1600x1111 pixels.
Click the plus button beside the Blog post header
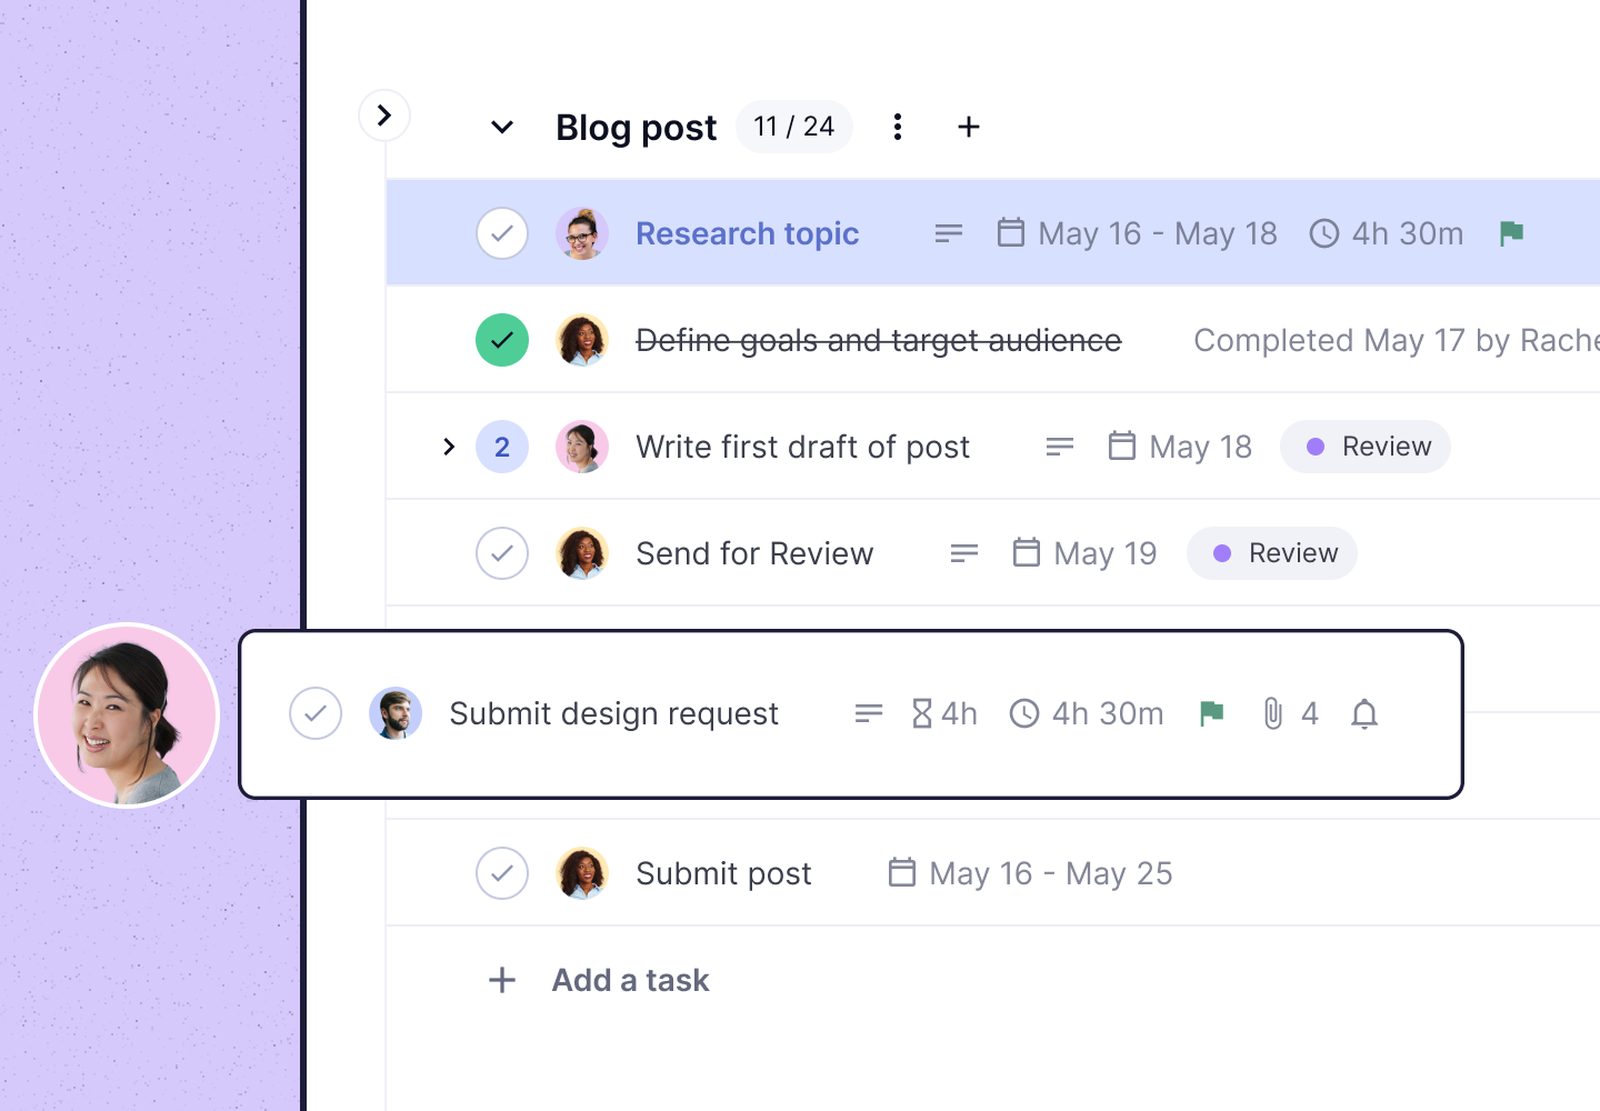click(x=968, y=127)
